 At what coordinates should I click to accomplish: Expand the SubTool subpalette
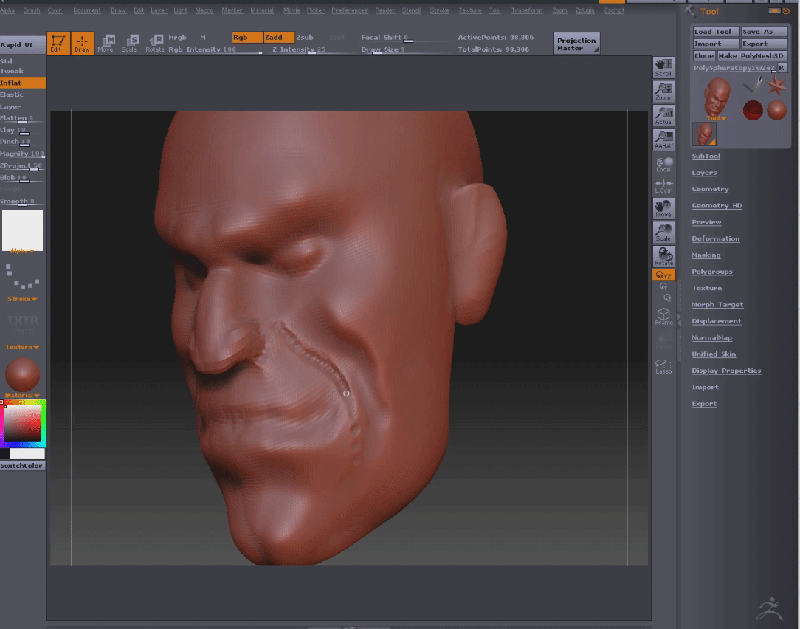coord(706,156)
